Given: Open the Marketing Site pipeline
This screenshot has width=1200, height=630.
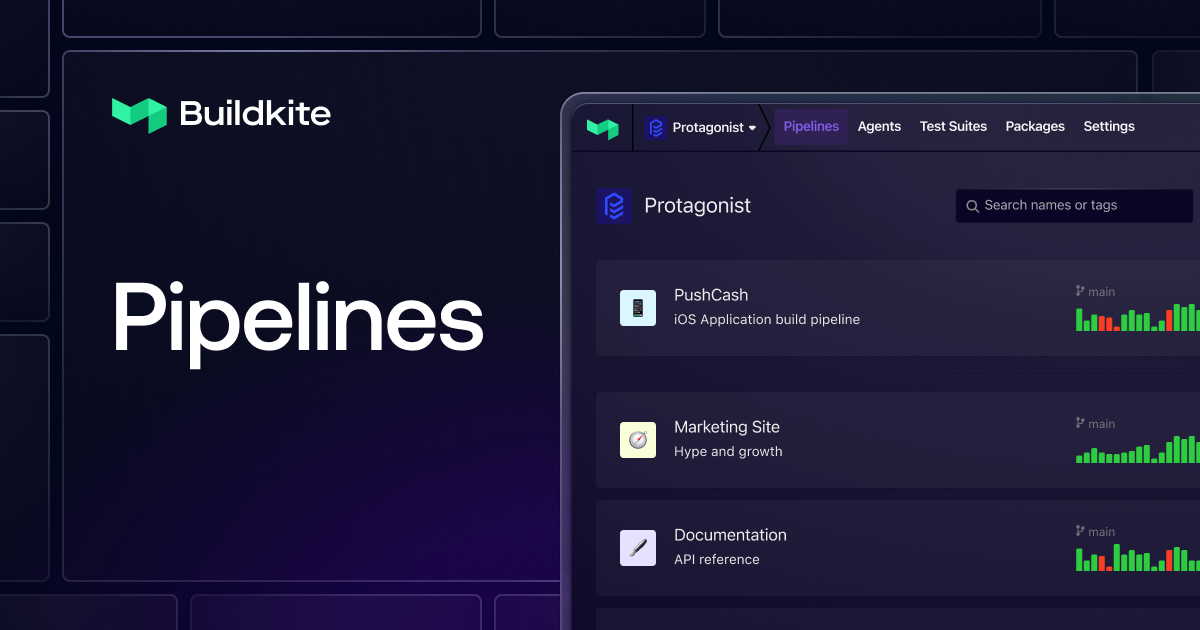Looking at the screenshot, I should click(x=727, y=427).
